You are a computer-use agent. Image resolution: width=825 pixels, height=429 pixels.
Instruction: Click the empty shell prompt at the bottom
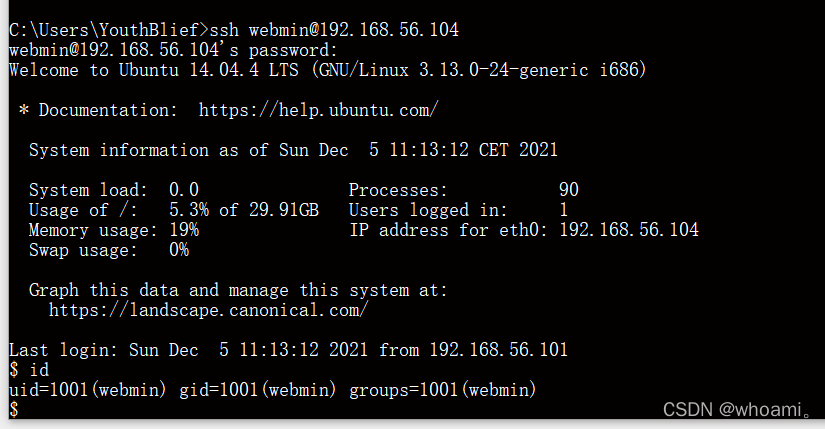tap(14, 410)
